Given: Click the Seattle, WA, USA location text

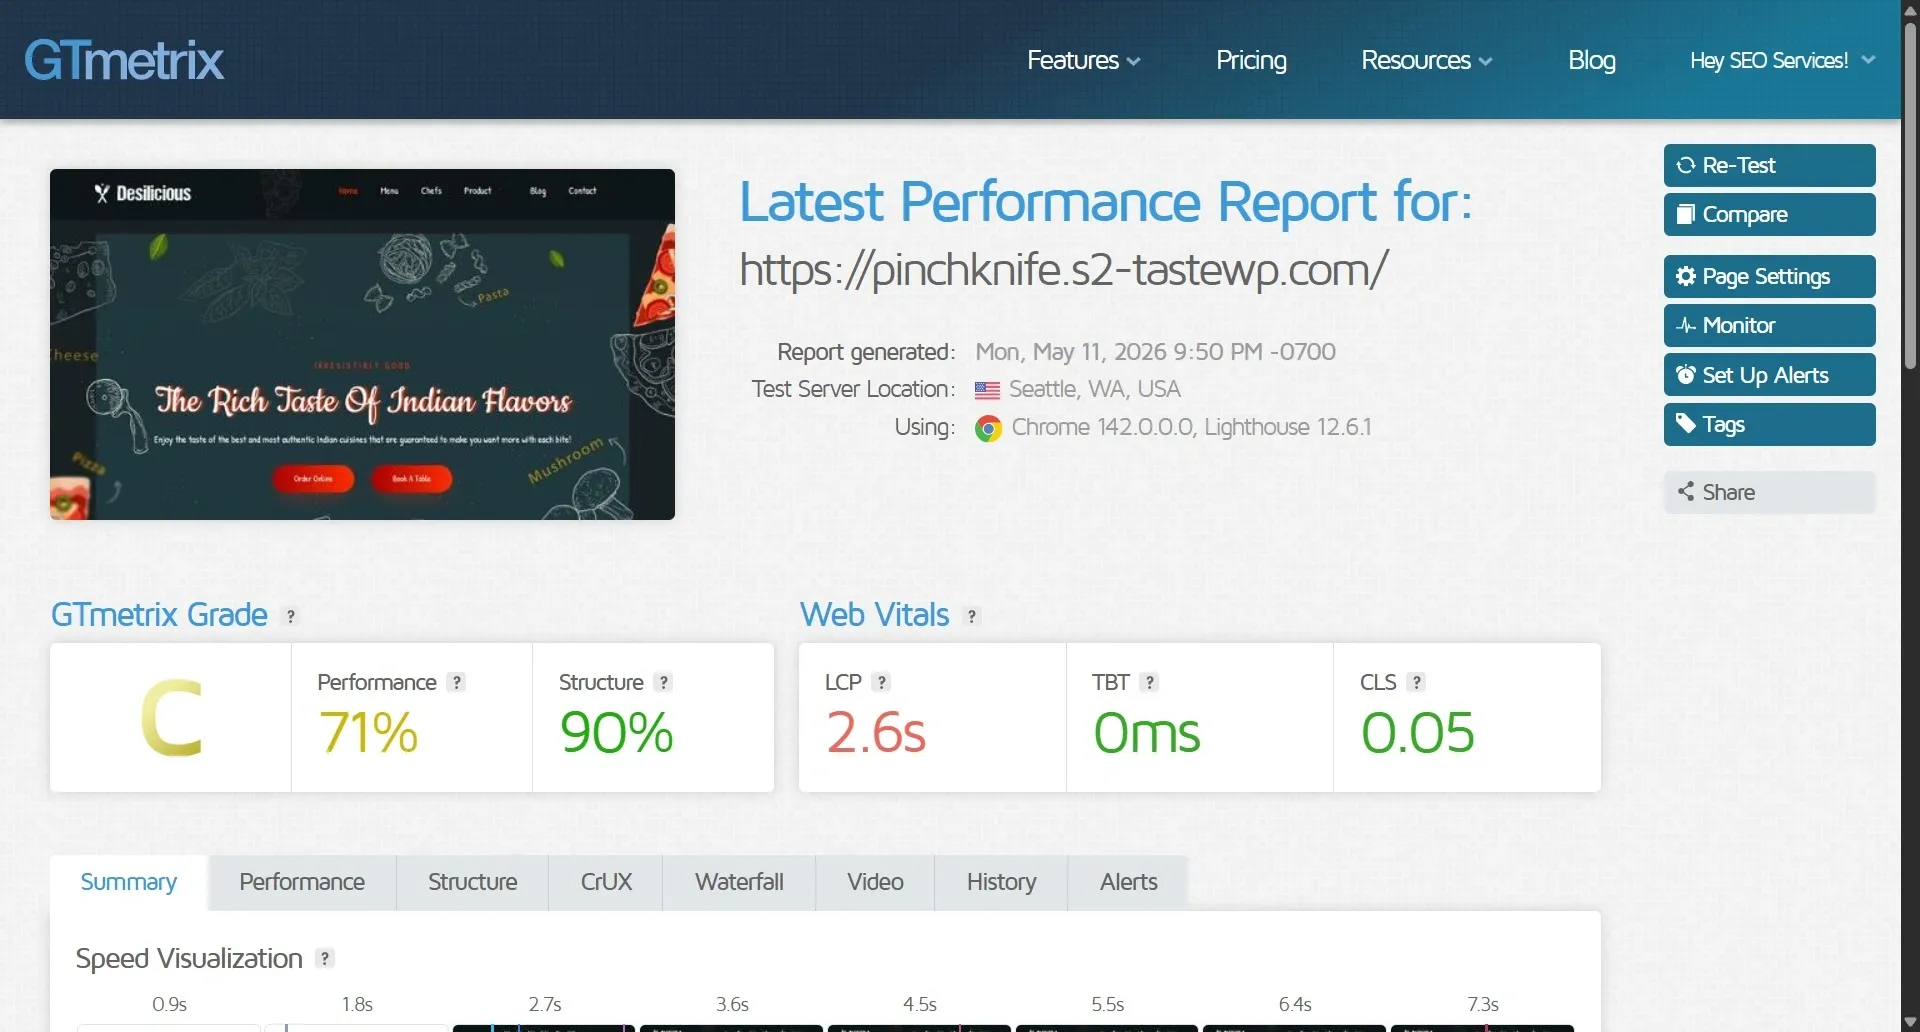Looking at the screenshot, I should [x=1095, y=389].
